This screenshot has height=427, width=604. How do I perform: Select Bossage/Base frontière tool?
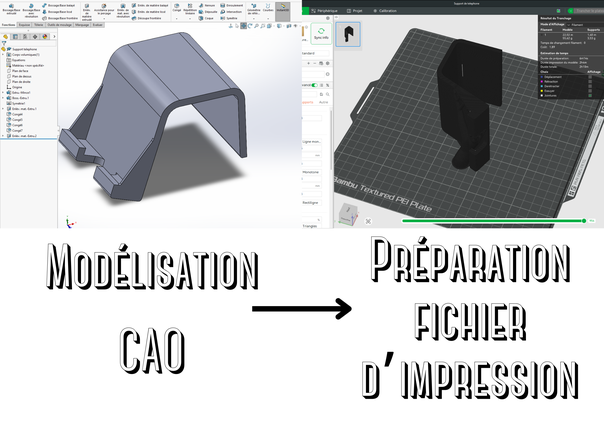click(x=60, y=18)
